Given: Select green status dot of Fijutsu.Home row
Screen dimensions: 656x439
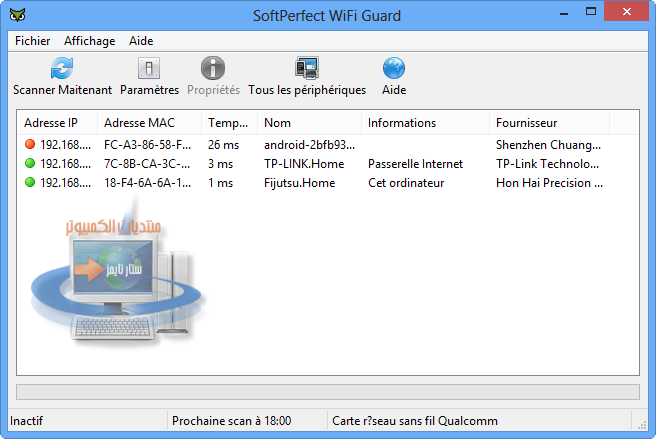Looking at the screenshot, I should (x=30, y=182).
